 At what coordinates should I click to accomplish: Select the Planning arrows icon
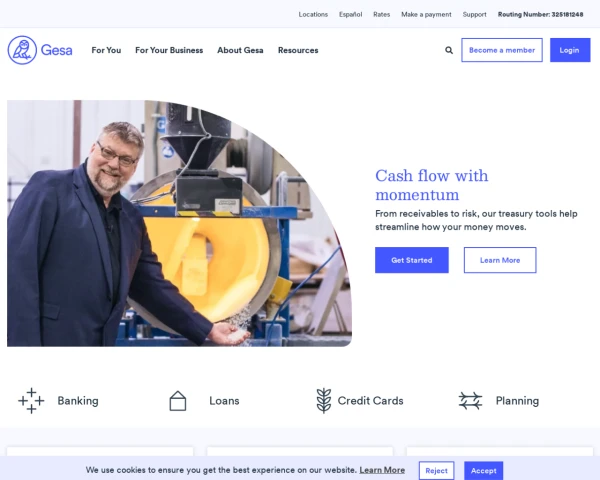470,401
